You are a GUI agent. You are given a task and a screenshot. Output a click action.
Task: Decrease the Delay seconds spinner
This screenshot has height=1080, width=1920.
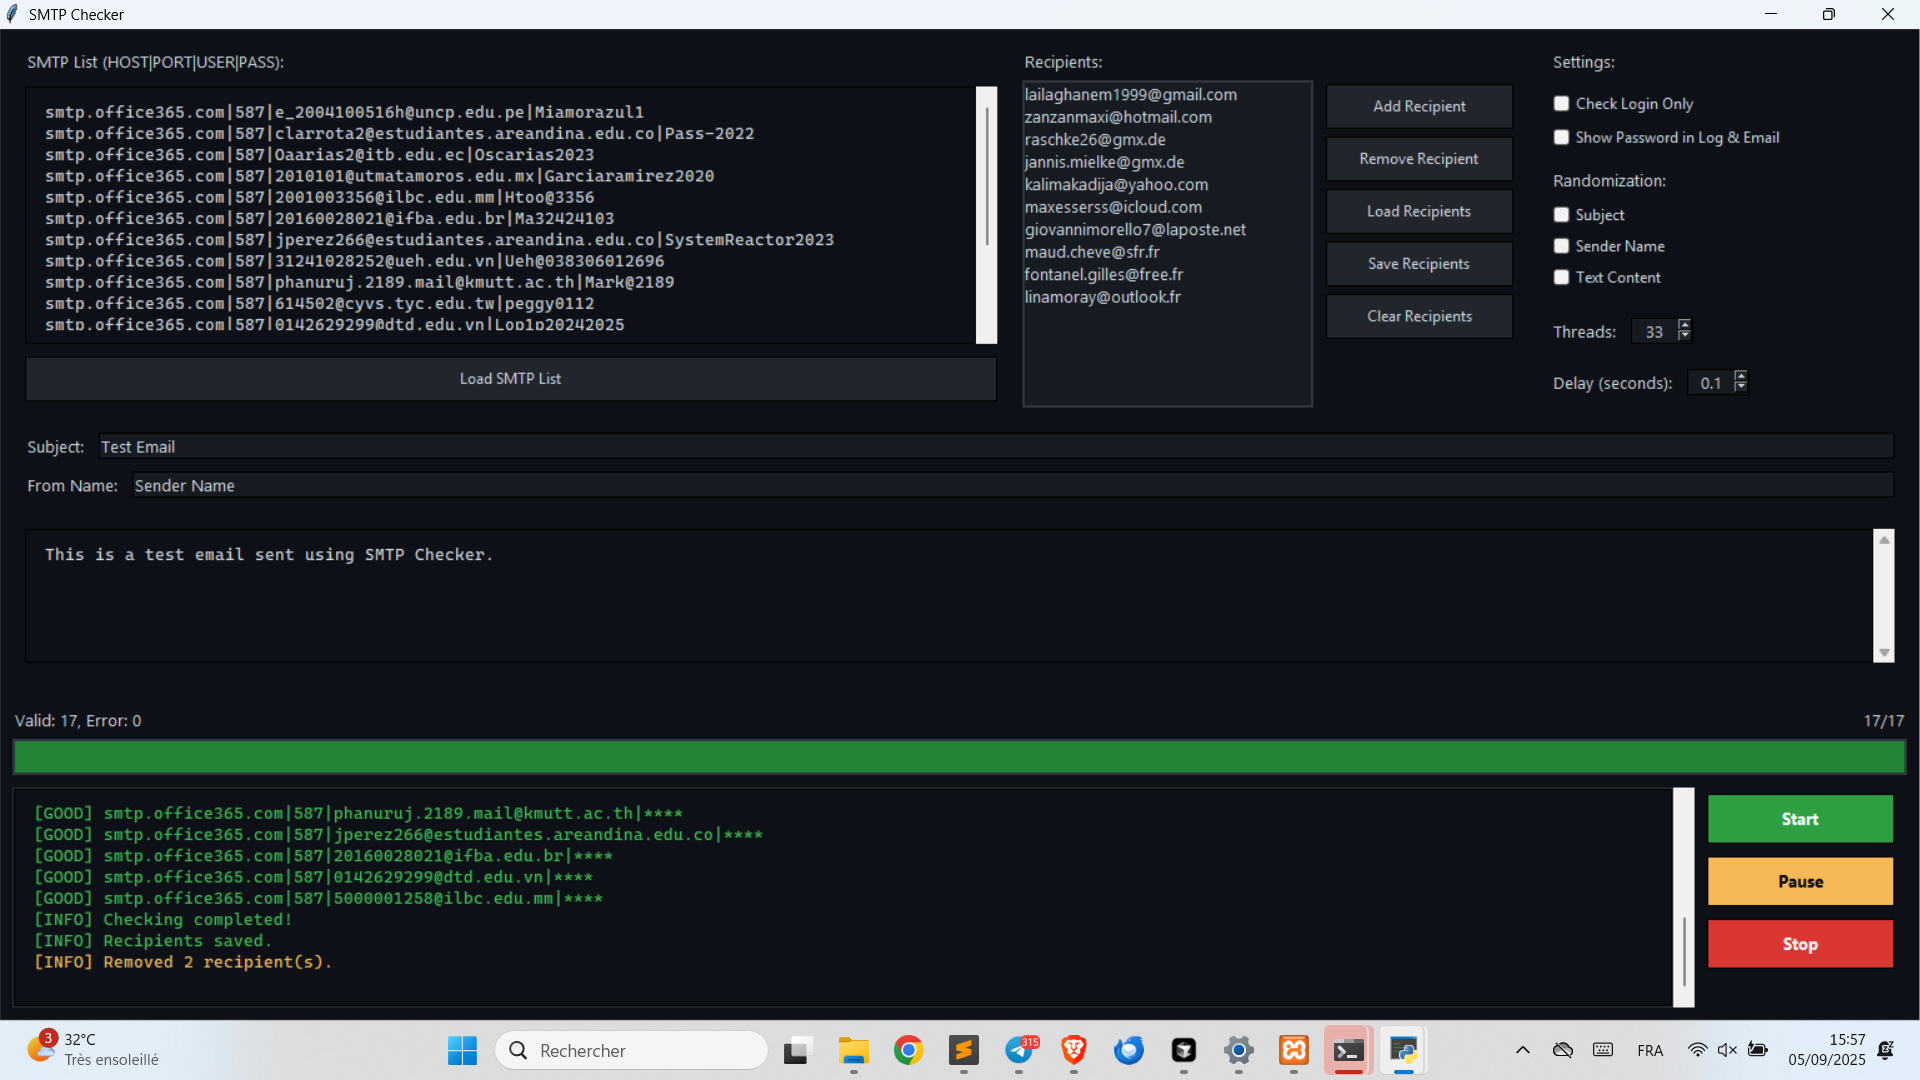click(1741, 388)
